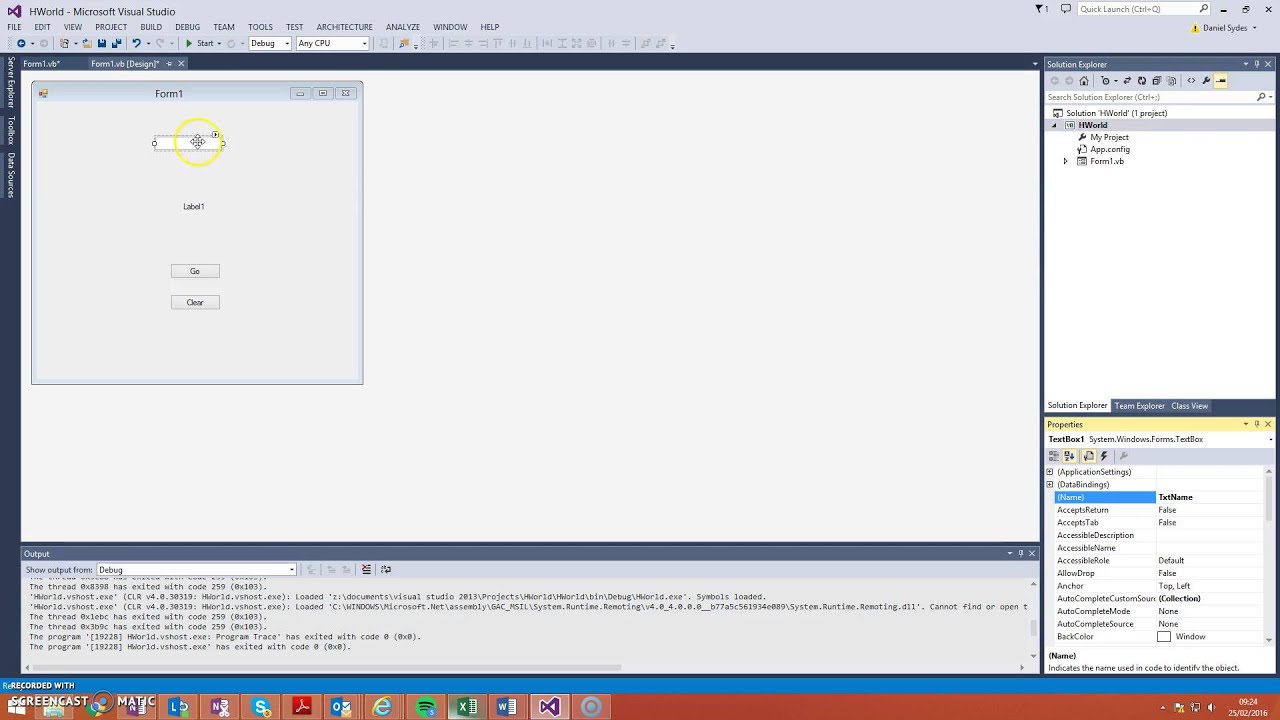Open My Project in Solution Explorer

point(1109,137)
